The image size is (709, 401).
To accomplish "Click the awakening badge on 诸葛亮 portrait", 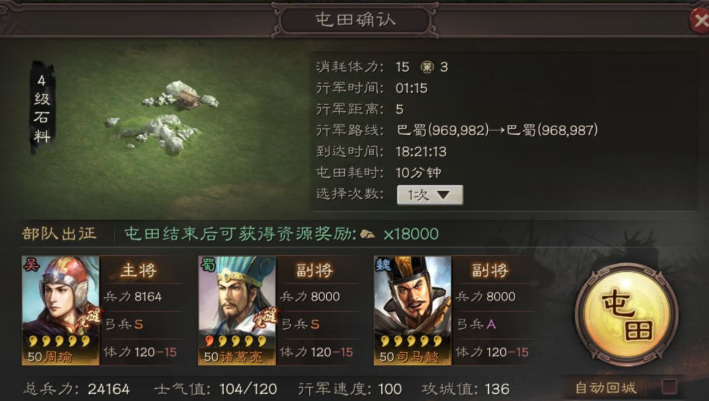I will (x=267, y=318).
